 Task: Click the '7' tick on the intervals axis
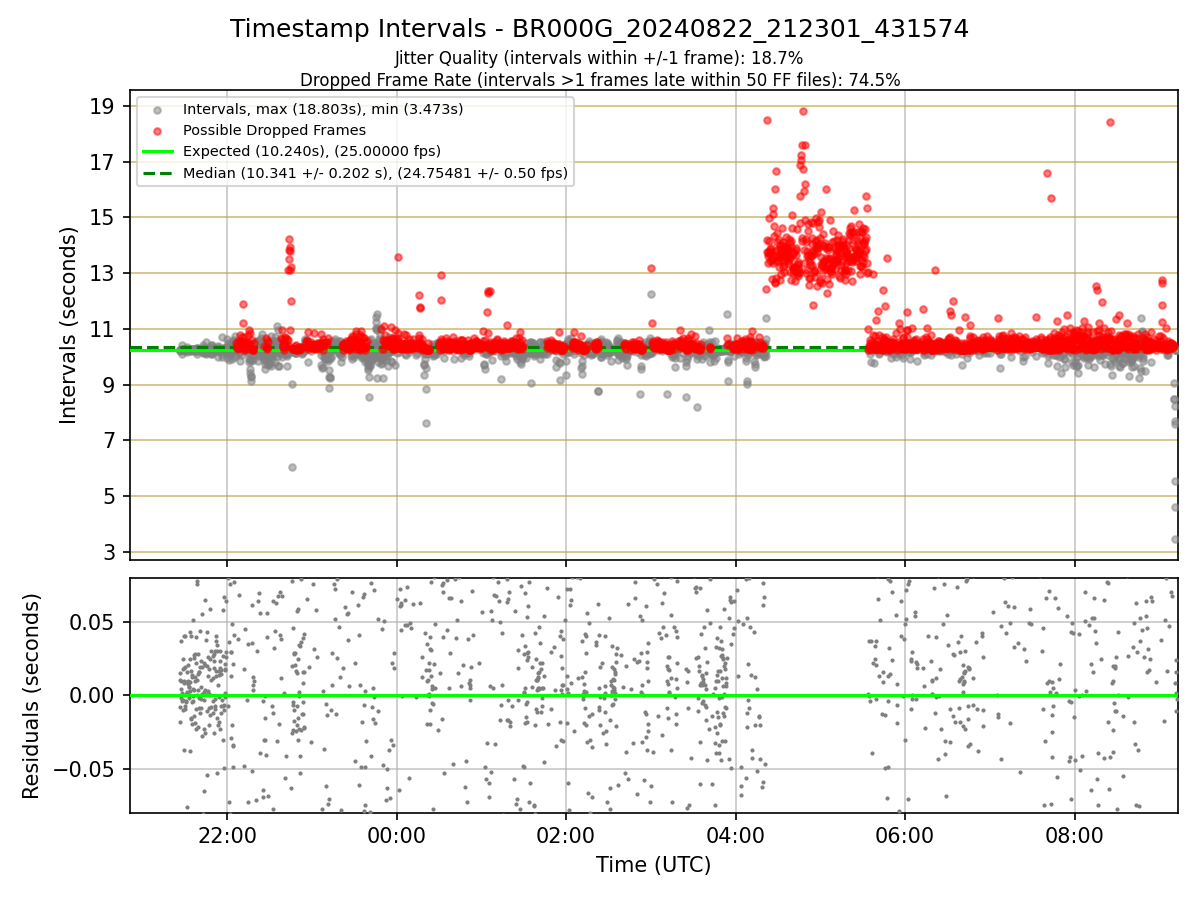pyautogui.click(x=110, y=440)
